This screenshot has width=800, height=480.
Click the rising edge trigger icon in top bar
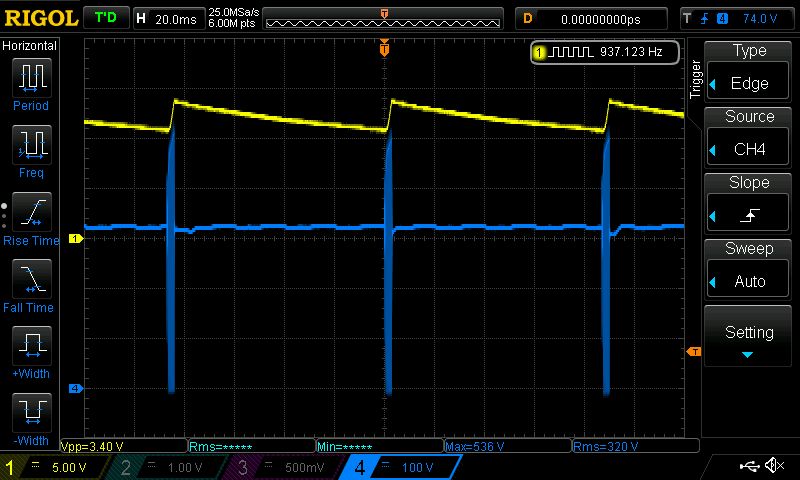705,19
